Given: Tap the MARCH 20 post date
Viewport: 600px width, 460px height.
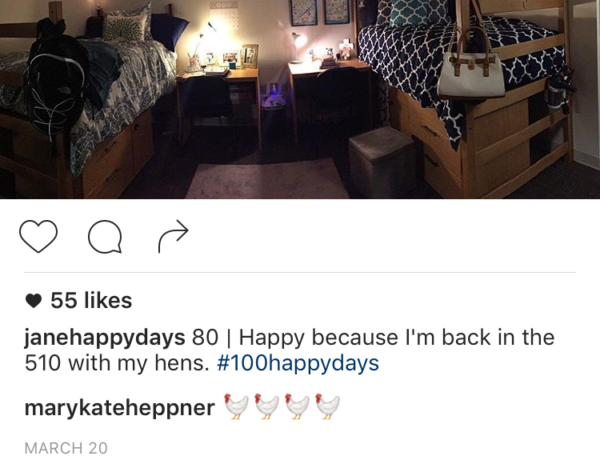Looking at the screenshot, I should point(66,448).
